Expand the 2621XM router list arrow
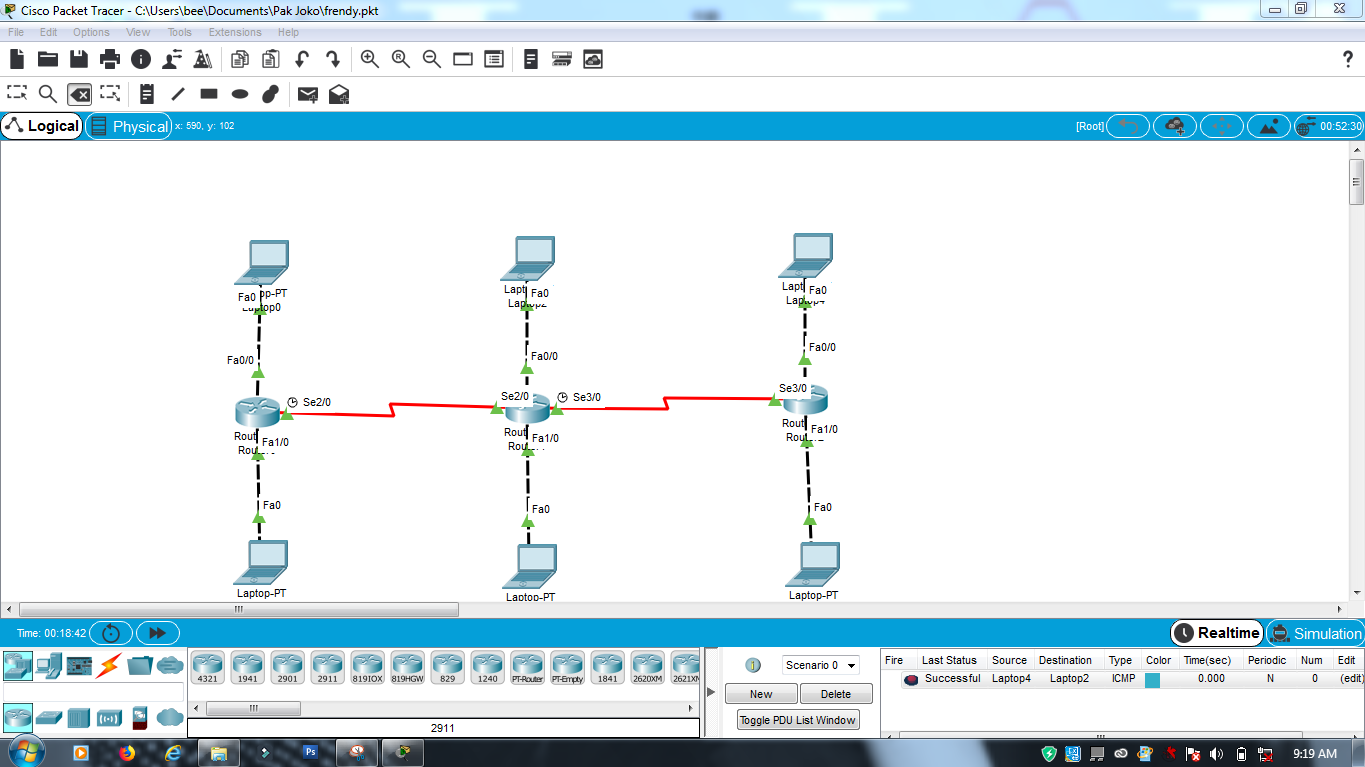The image size is (1365, 767). point(690,707)
